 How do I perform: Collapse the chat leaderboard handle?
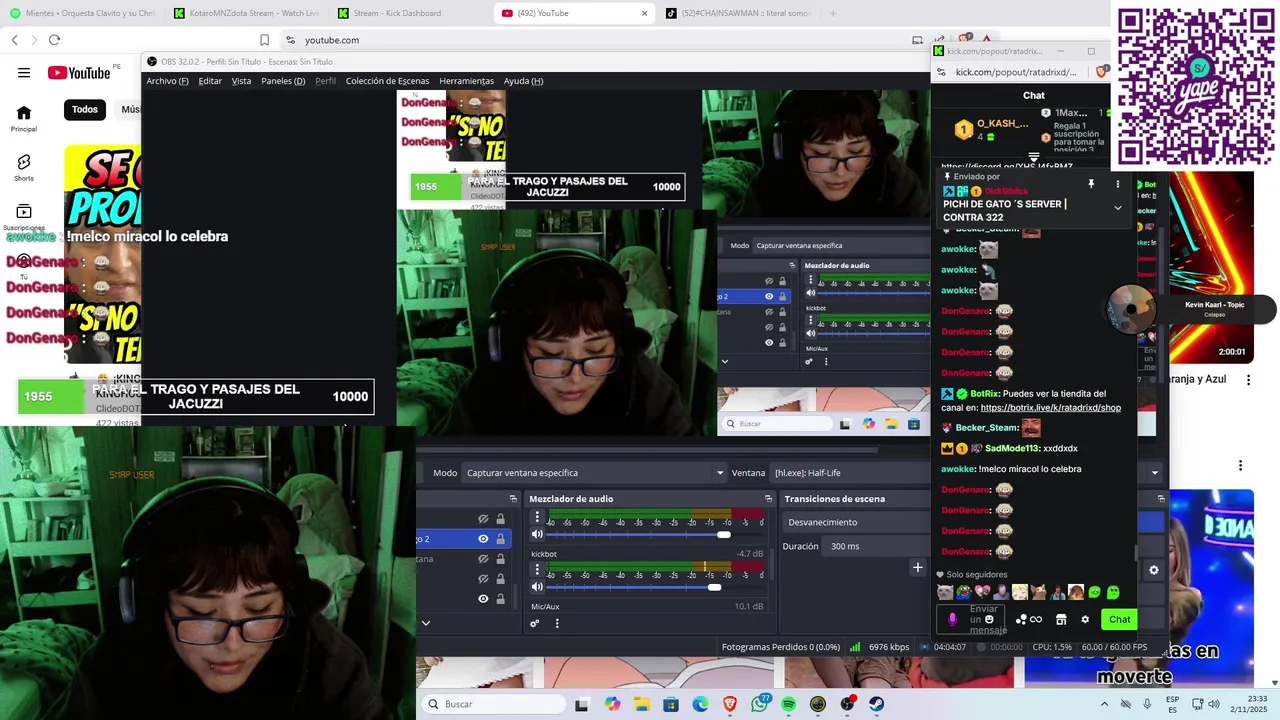click(x=1034, y=158)
